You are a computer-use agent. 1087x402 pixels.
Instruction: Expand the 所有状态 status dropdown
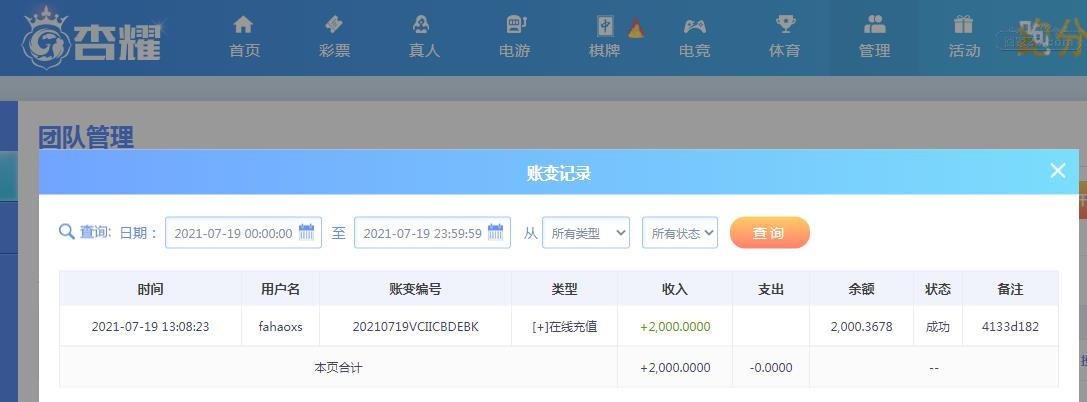click(x=680, y=233)
